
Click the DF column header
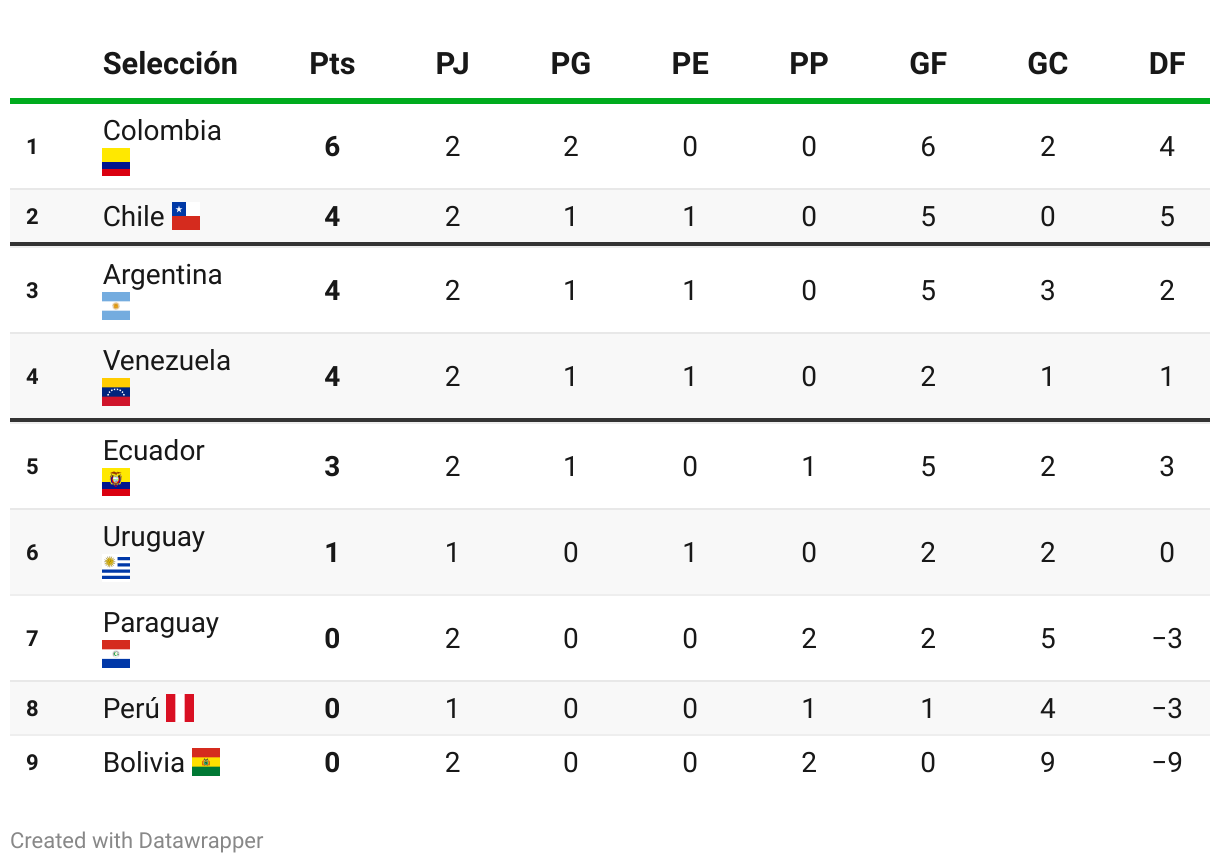(x=1166, y=64)
